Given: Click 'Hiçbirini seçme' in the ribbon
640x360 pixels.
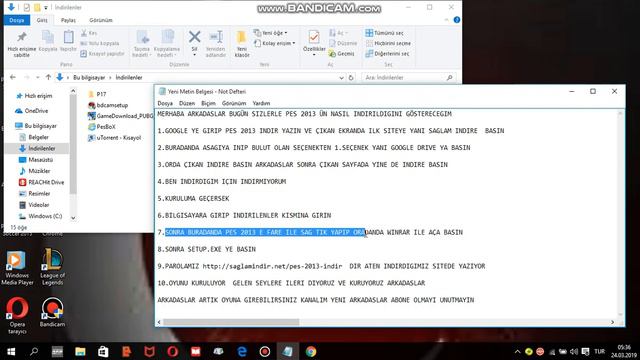Looking at the screenshot, I should click(388, 43).
